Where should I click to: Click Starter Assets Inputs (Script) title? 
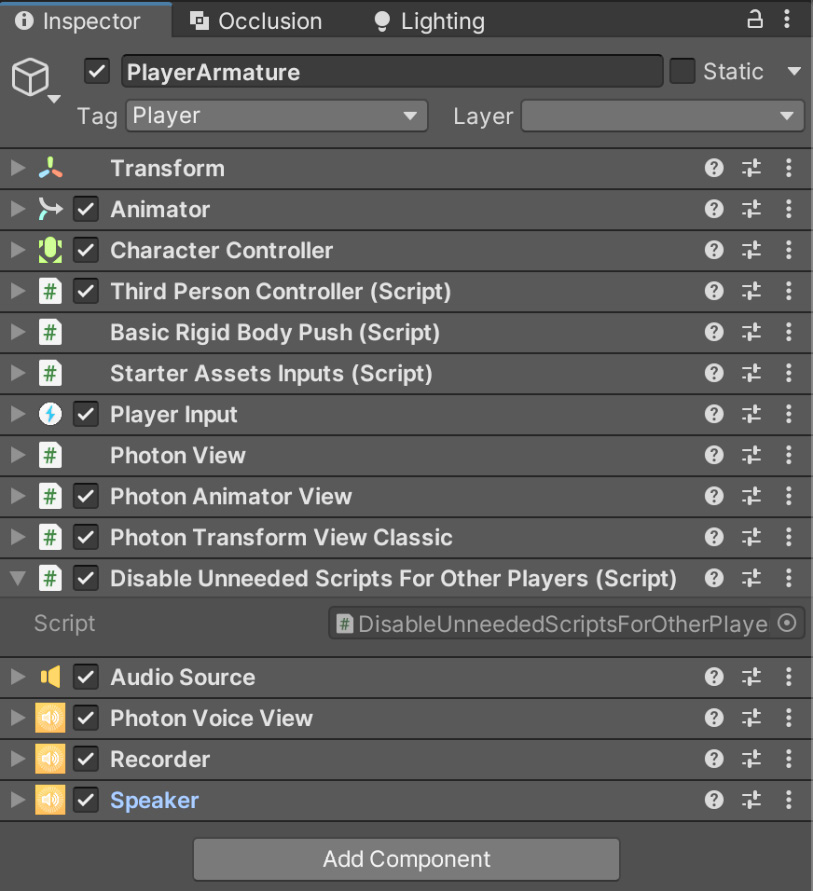pos(272,374)
